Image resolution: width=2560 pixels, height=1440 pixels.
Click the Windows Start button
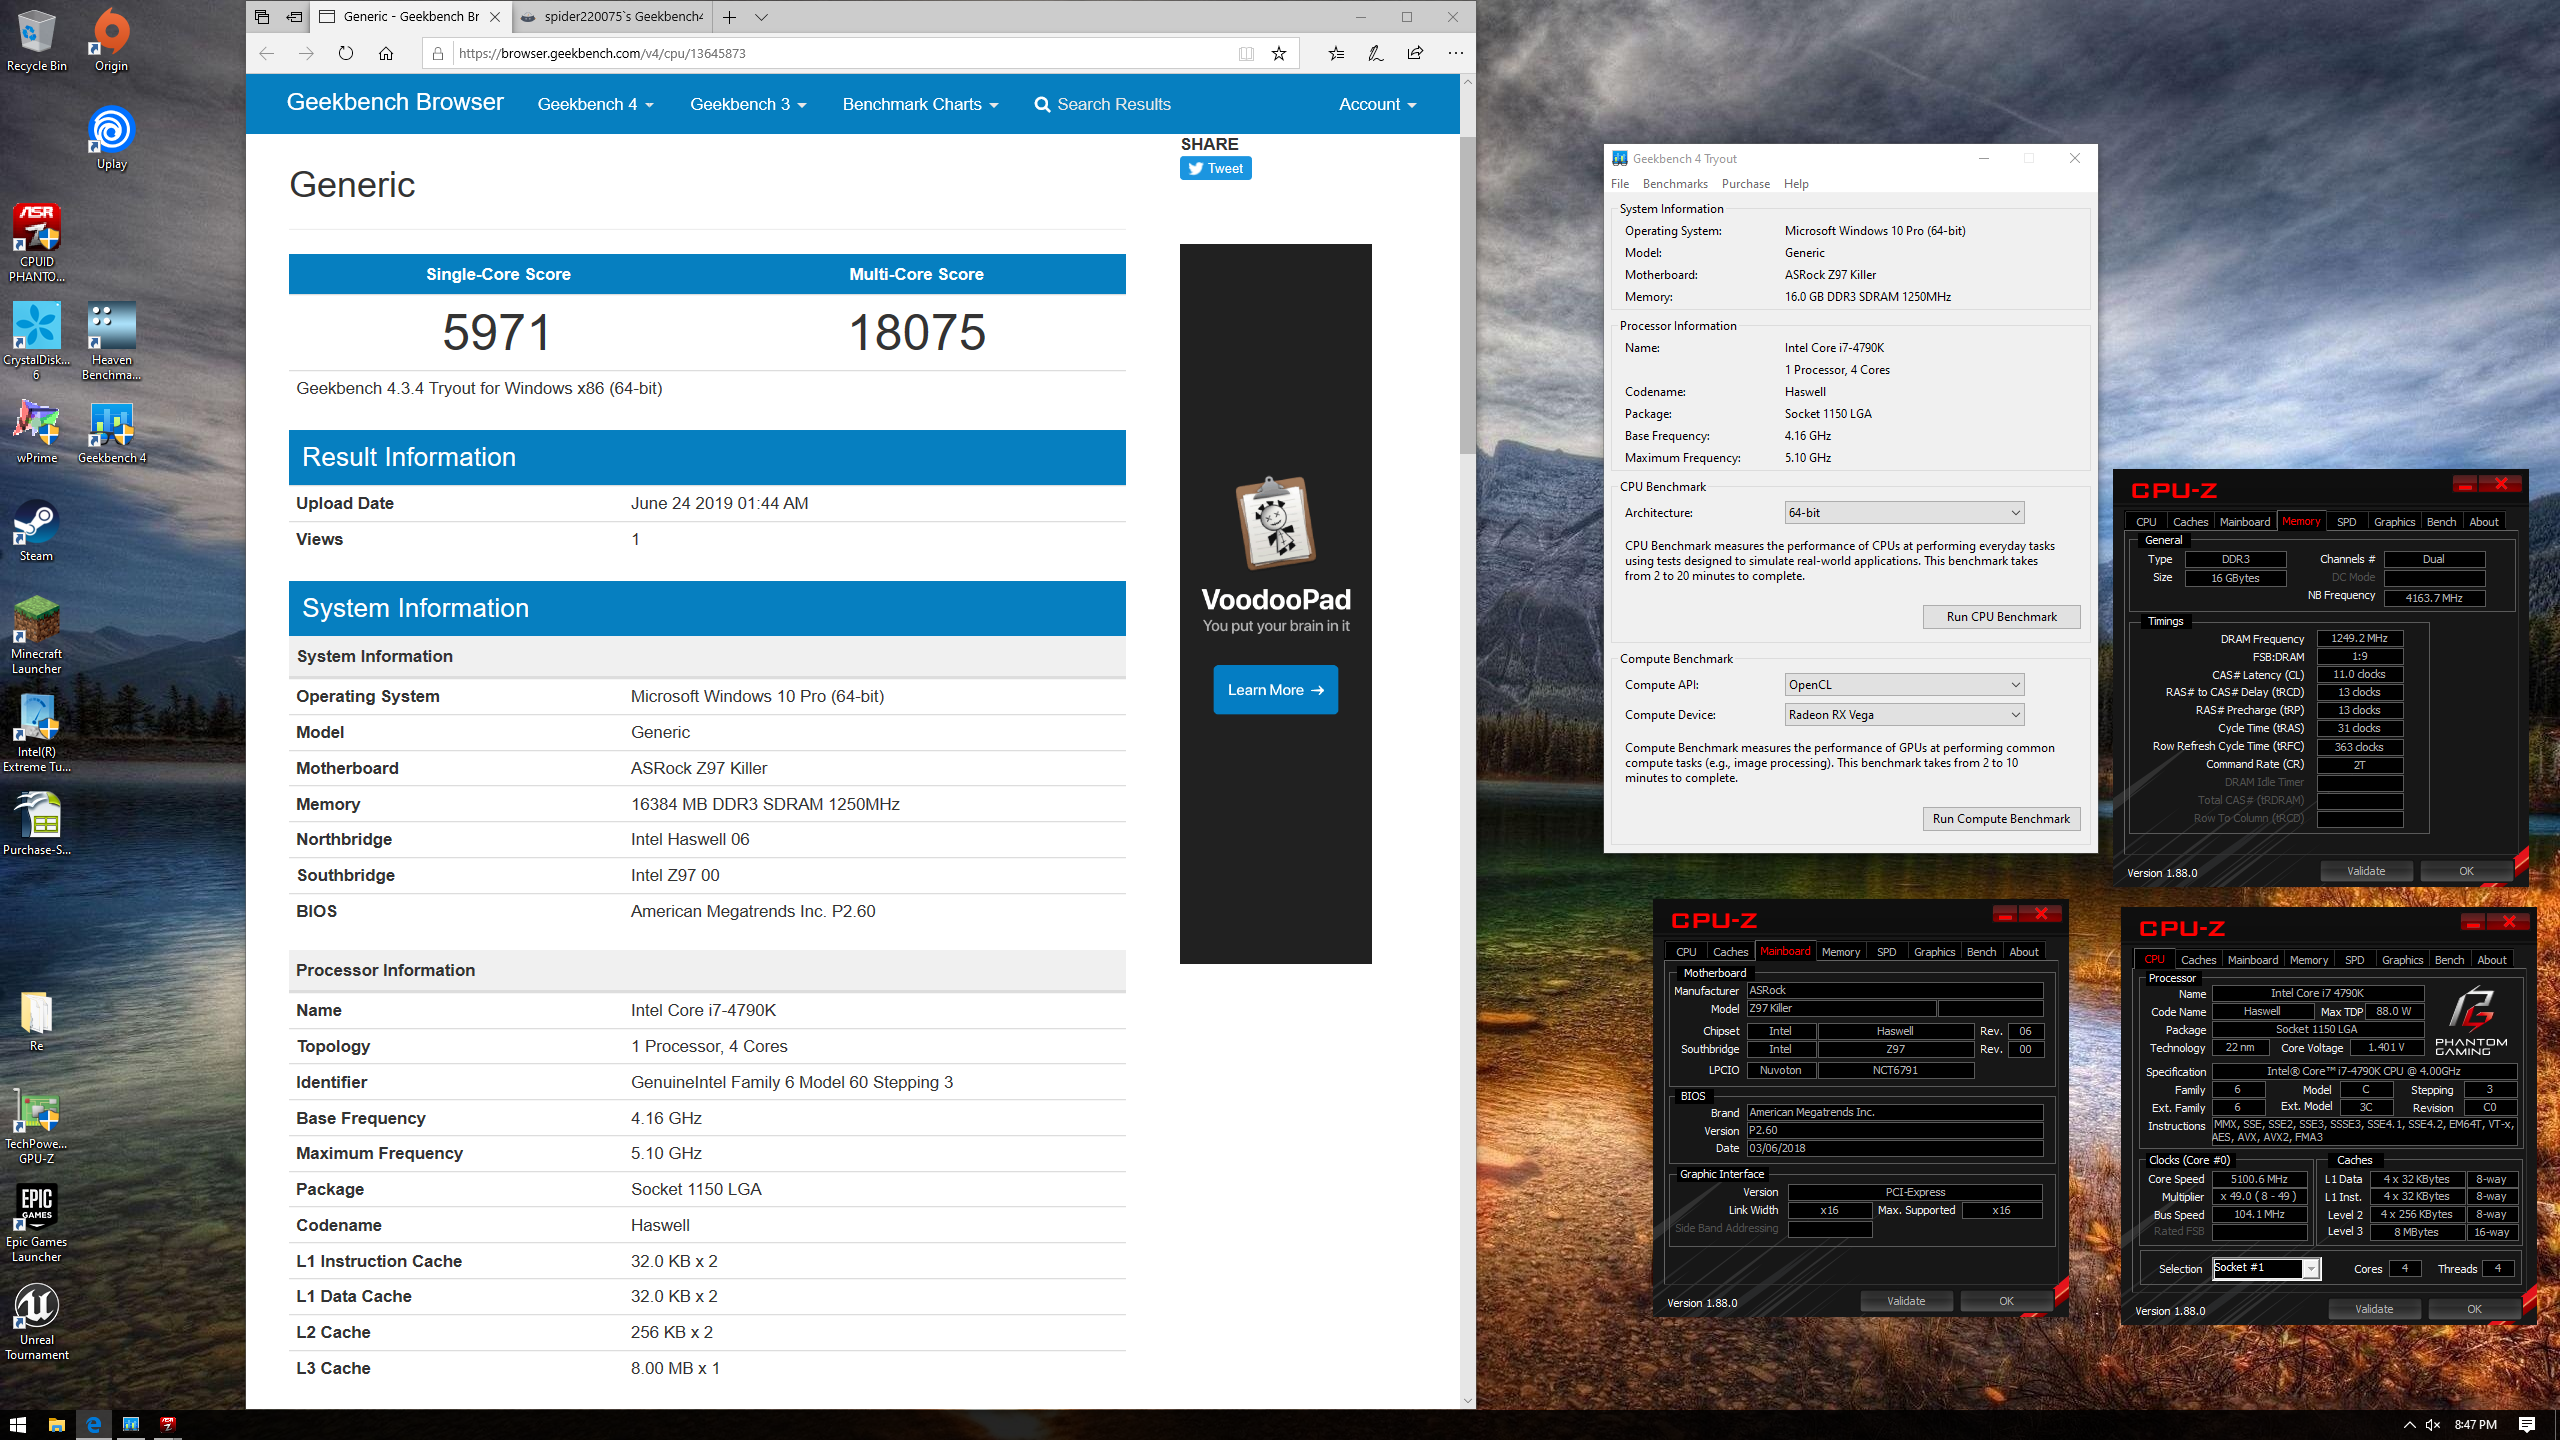[x=18, y=1424]
